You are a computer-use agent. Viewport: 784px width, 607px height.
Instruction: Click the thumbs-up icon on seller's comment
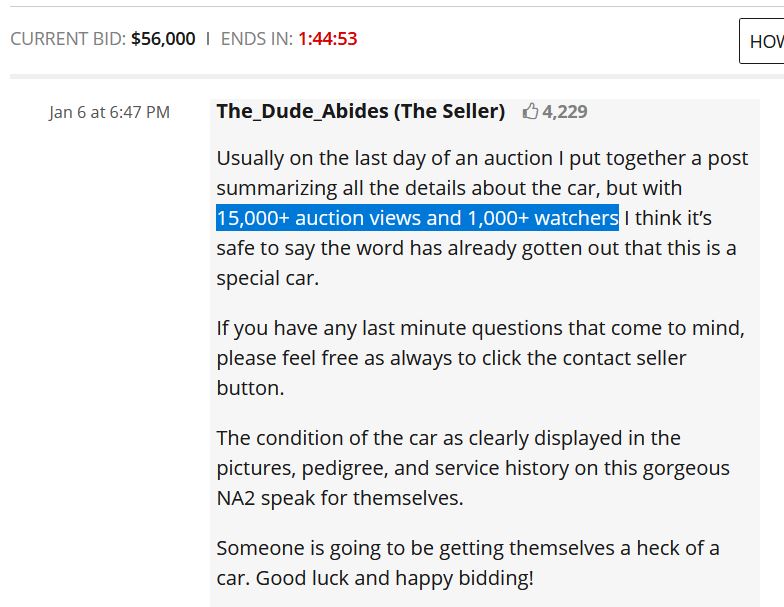530,112
